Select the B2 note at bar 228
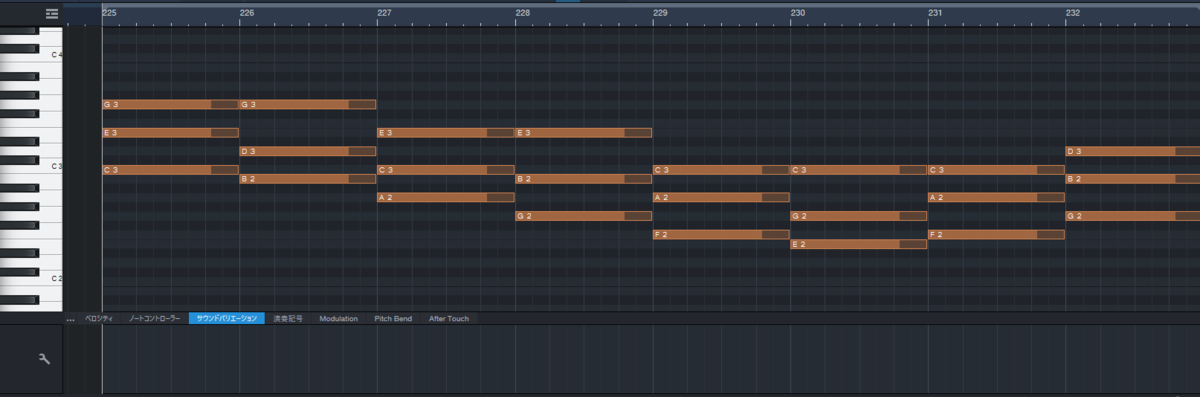 [x=583, y=179]
